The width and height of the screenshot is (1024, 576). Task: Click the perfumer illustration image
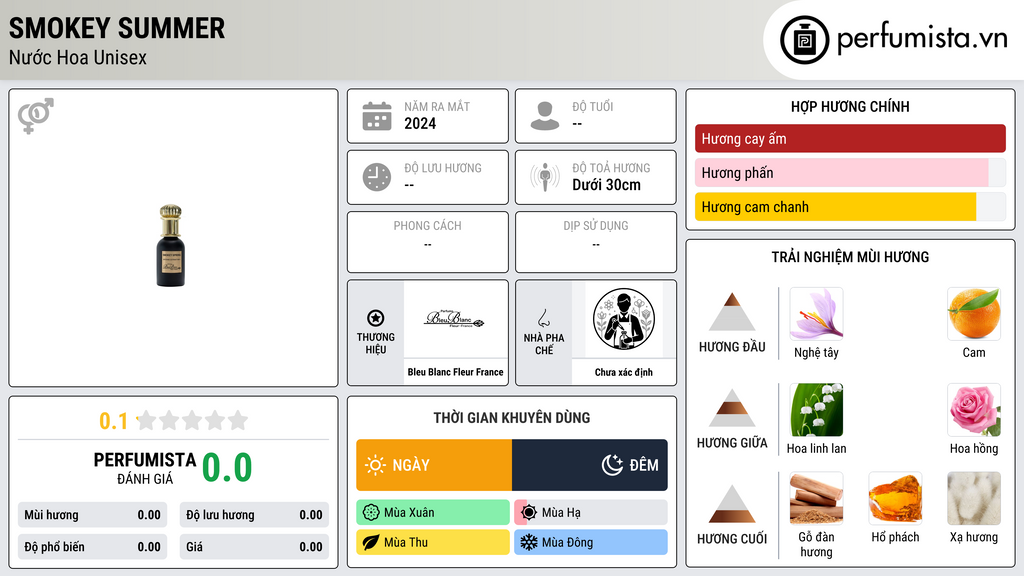click(624, 319)
